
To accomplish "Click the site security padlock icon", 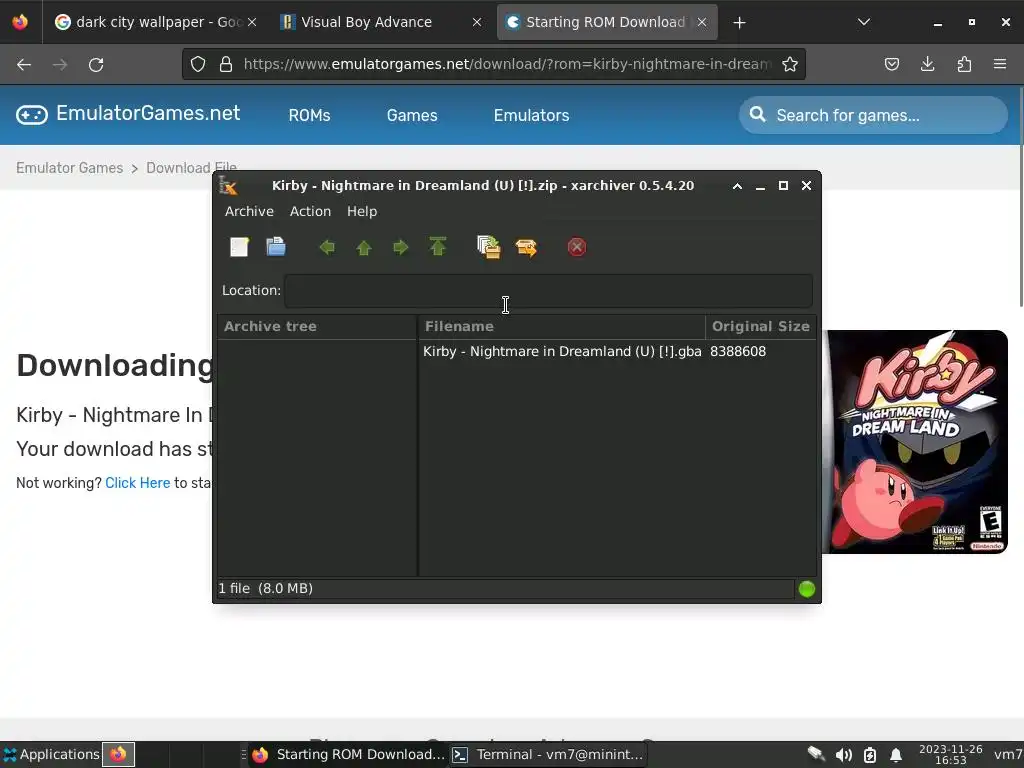I will (226, 64).
